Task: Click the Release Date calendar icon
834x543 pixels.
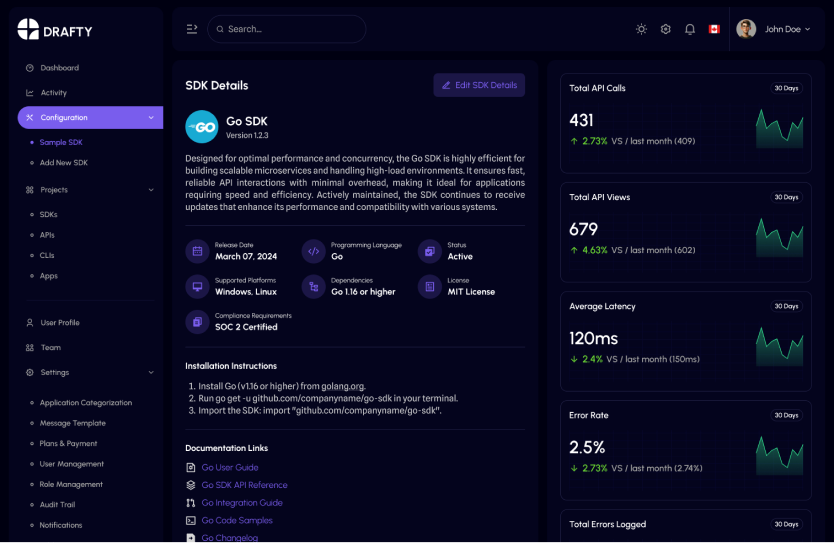Action: (197, 251)
